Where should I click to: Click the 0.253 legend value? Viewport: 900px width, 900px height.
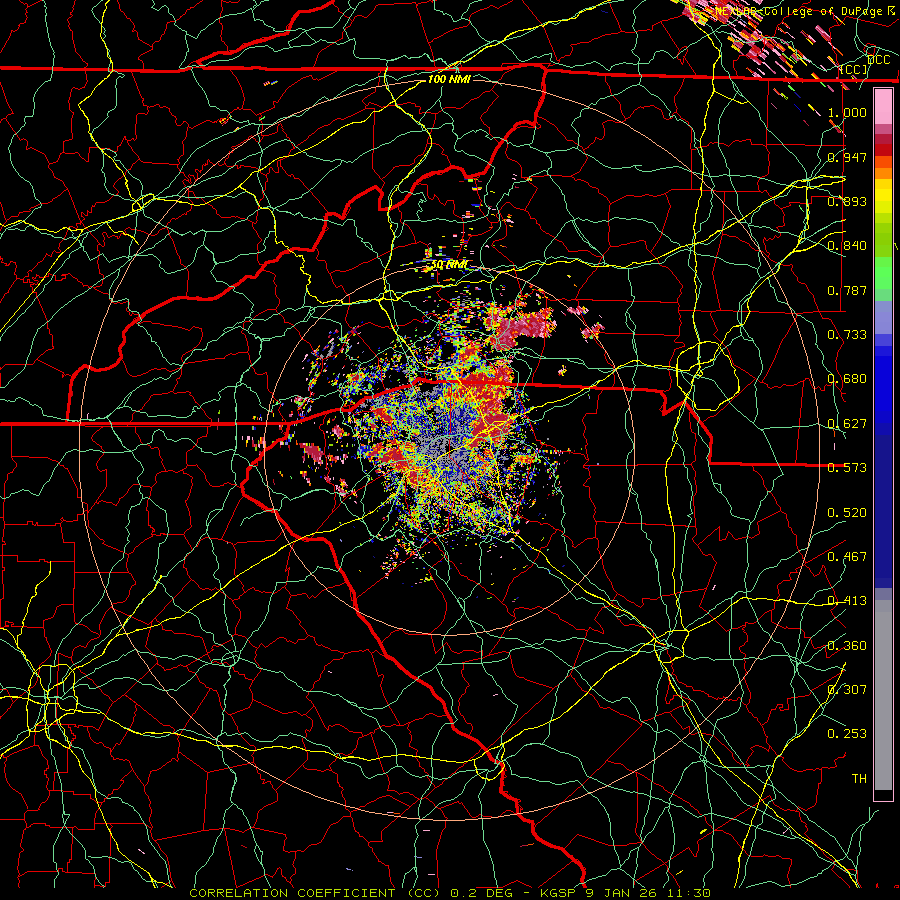(x=847, y=734)
